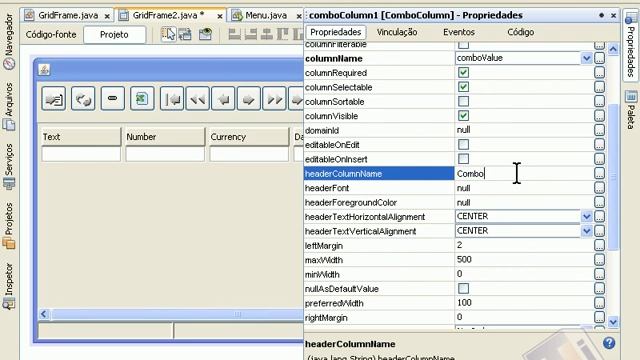Click the leftMargin value field
The width and height of the screenshot is (640, 360).
524,245
